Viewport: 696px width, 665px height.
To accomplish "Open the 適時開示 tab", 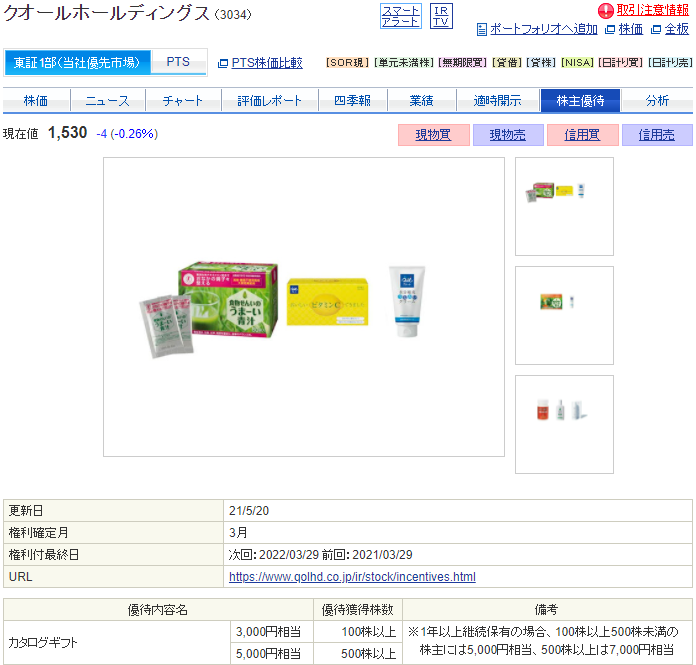I will 498,100.
